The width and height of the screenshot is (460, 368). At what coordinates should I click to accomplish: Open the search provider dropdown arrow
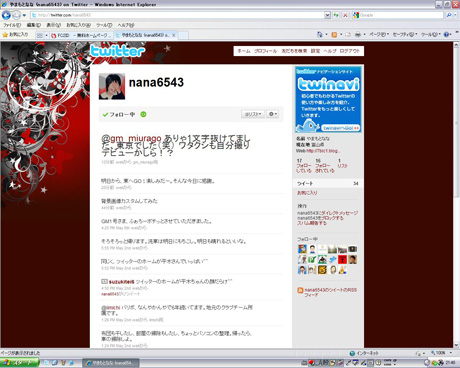(x=456, y=15)
